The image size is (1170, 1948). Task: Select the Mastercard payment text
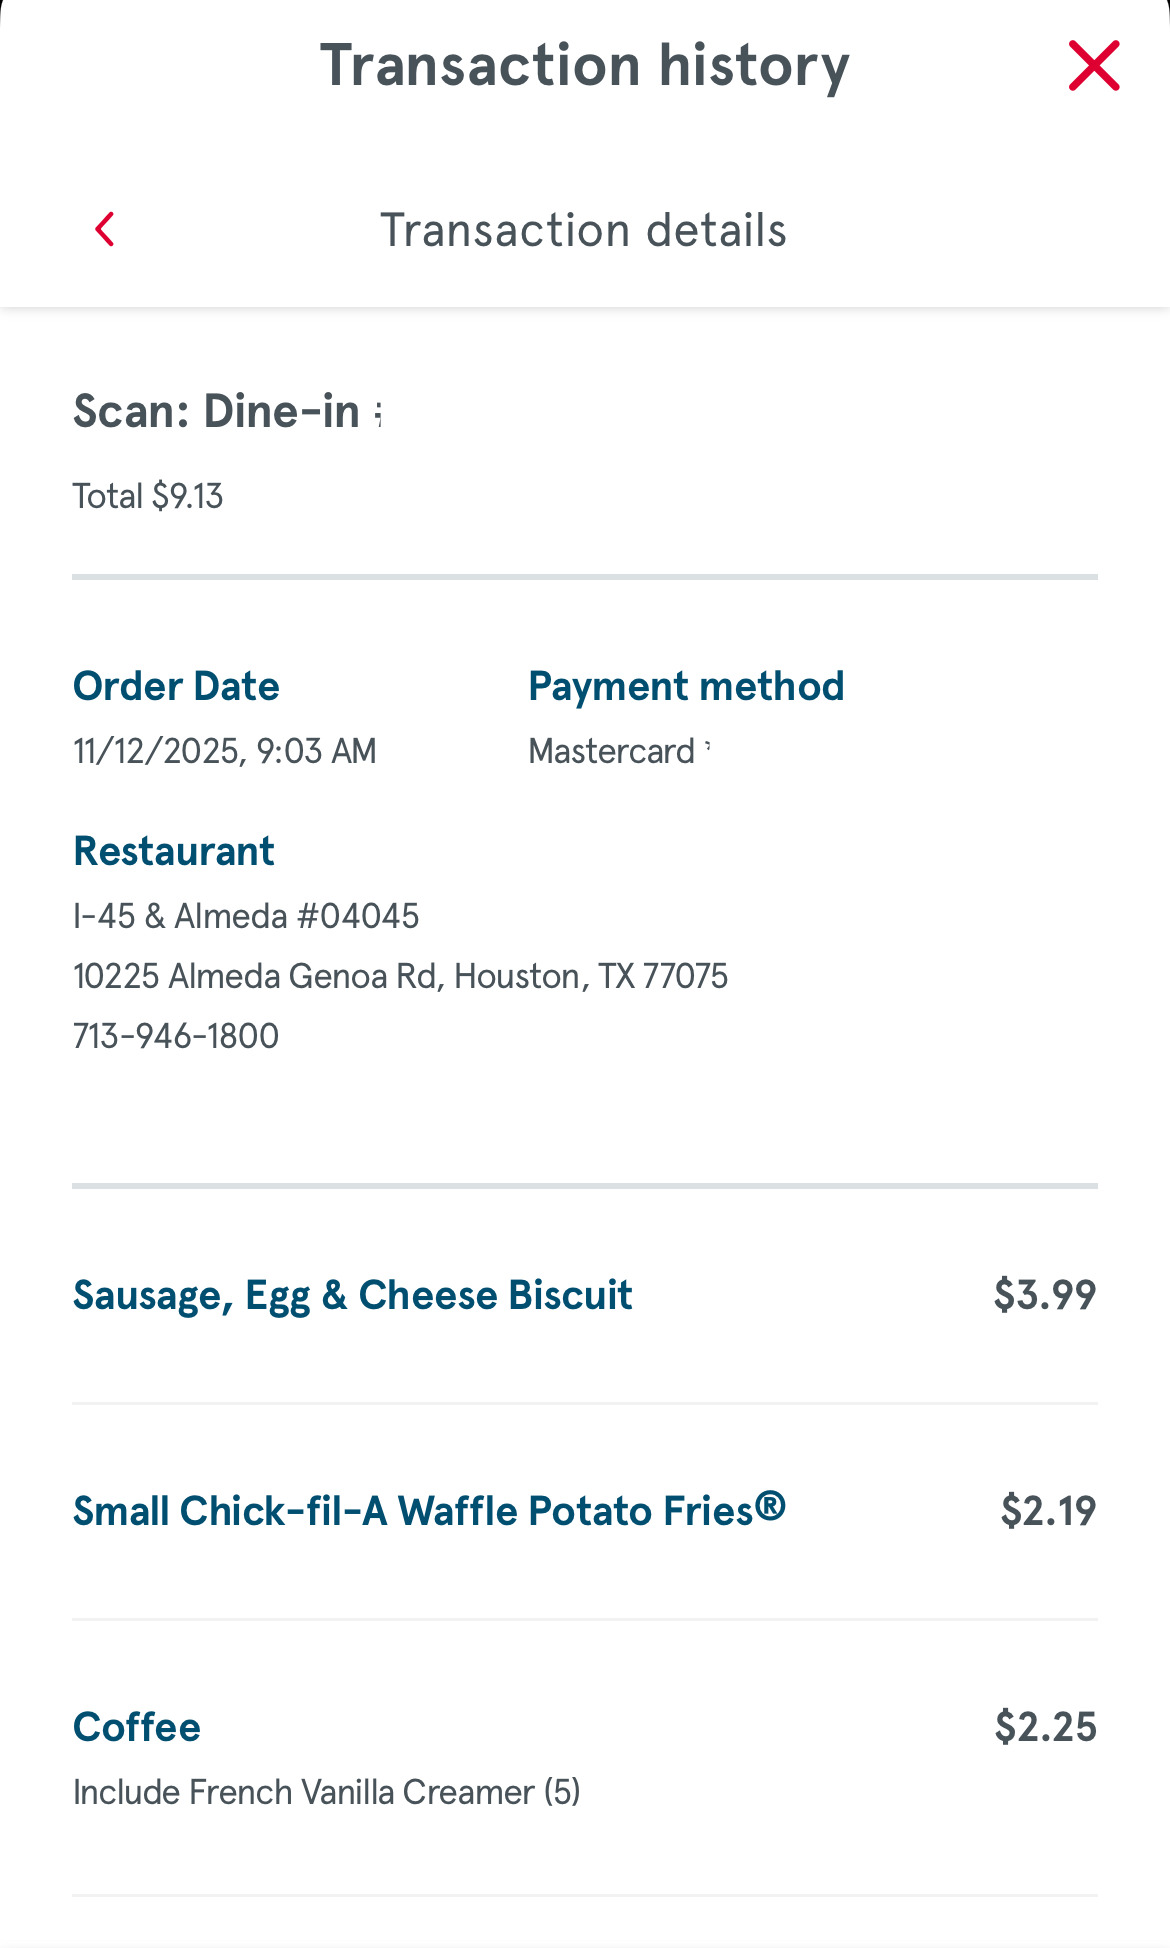612,751
